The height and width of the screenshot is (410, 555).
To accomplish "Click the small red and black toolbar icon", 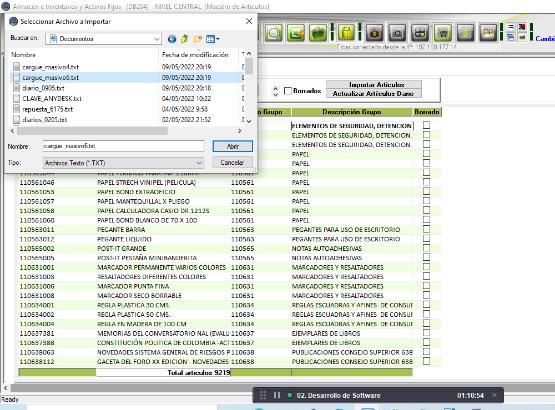I will point(522,27).
